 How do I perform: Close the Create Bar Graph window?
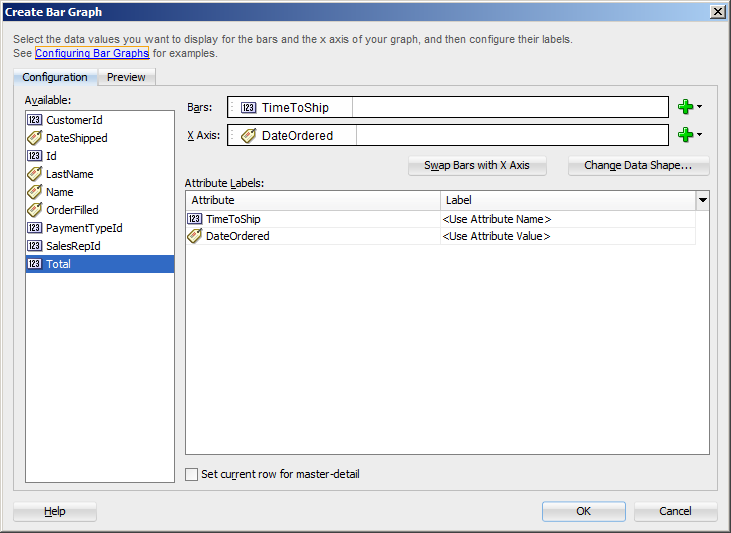click(x=717, y=12)
